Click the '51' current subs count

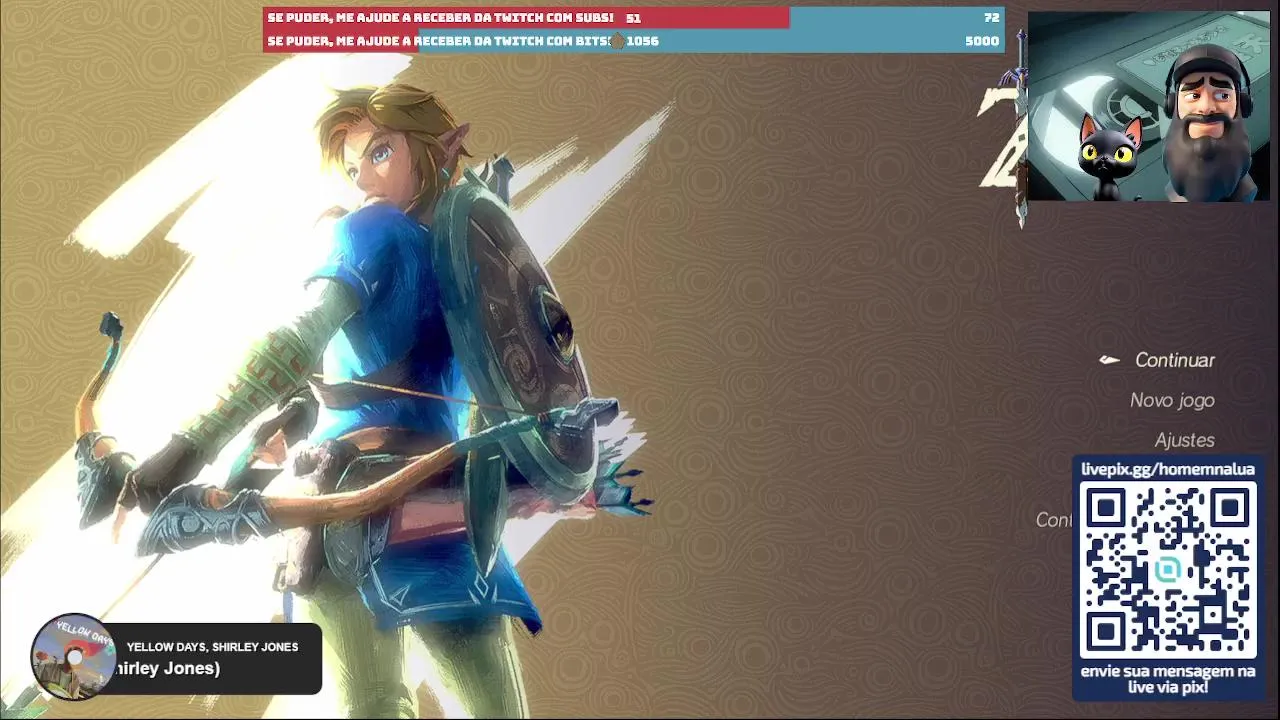click(x=633, y=18)
